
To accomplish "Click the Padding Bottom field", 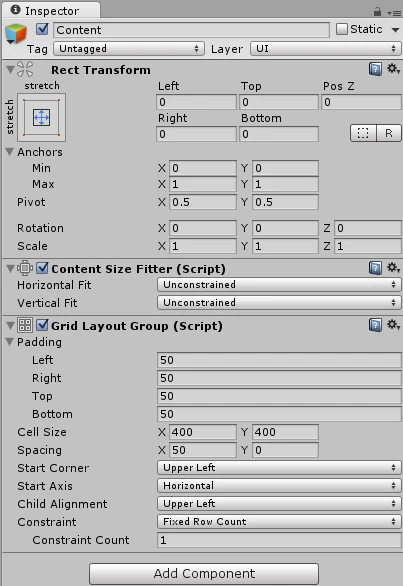I will pyautogui.click(x=279, y=414).
